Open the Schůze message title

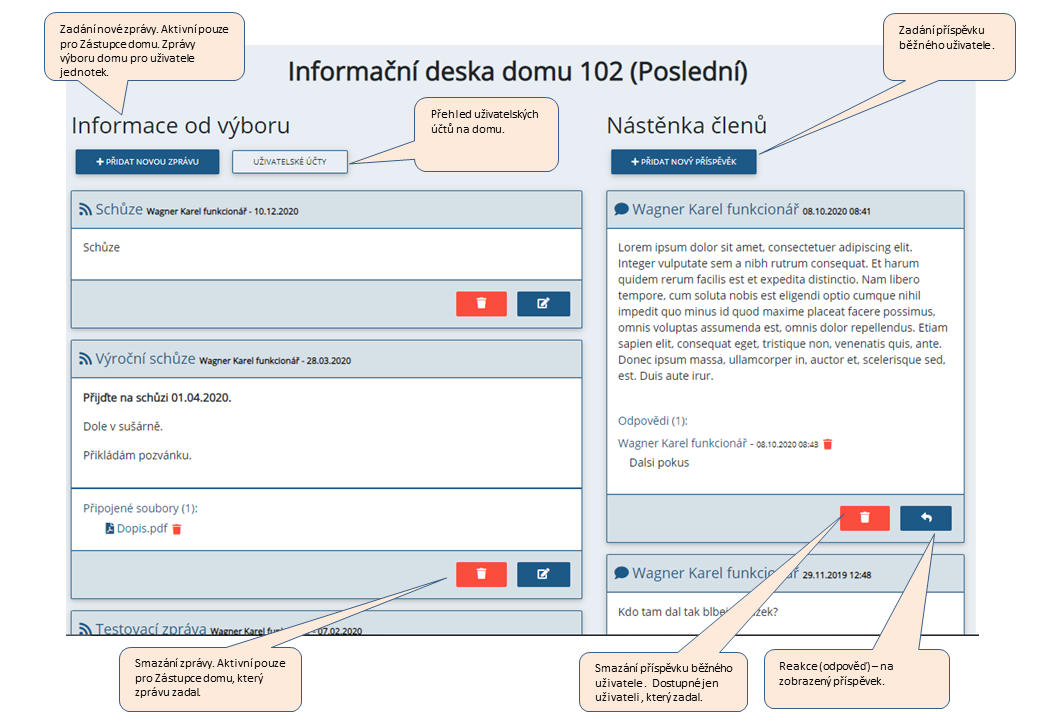pyautogui.click(x=119, y=210)
